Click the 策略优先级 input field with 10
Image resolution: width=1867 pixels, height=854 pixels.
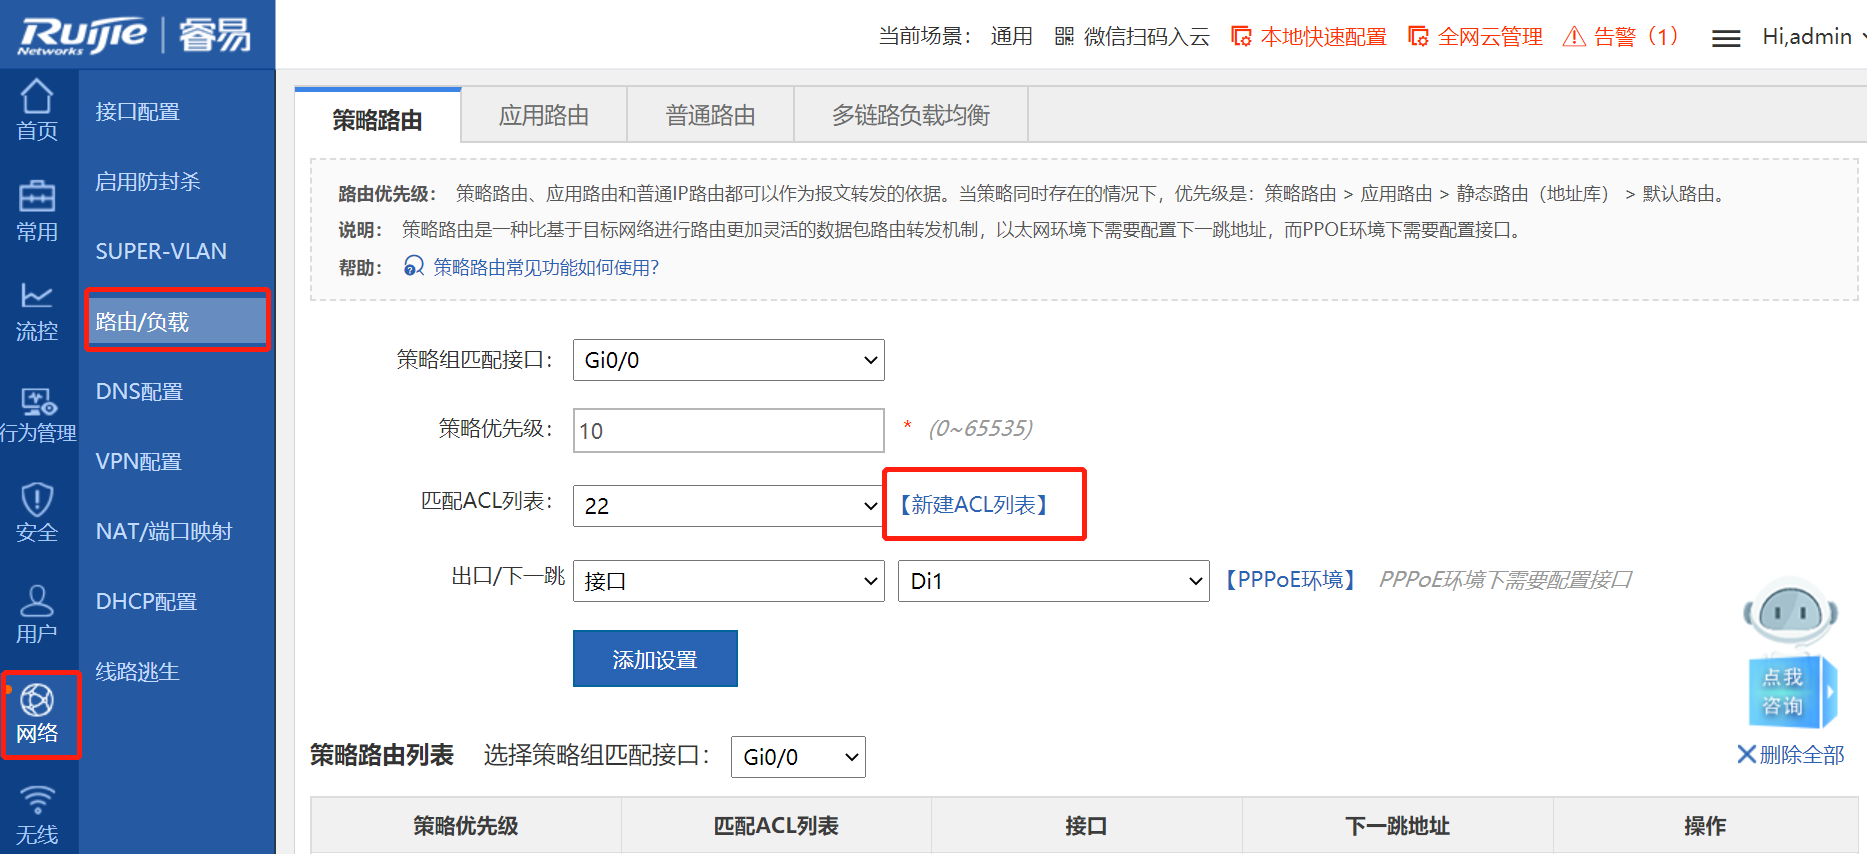click(x=728, y=430)
